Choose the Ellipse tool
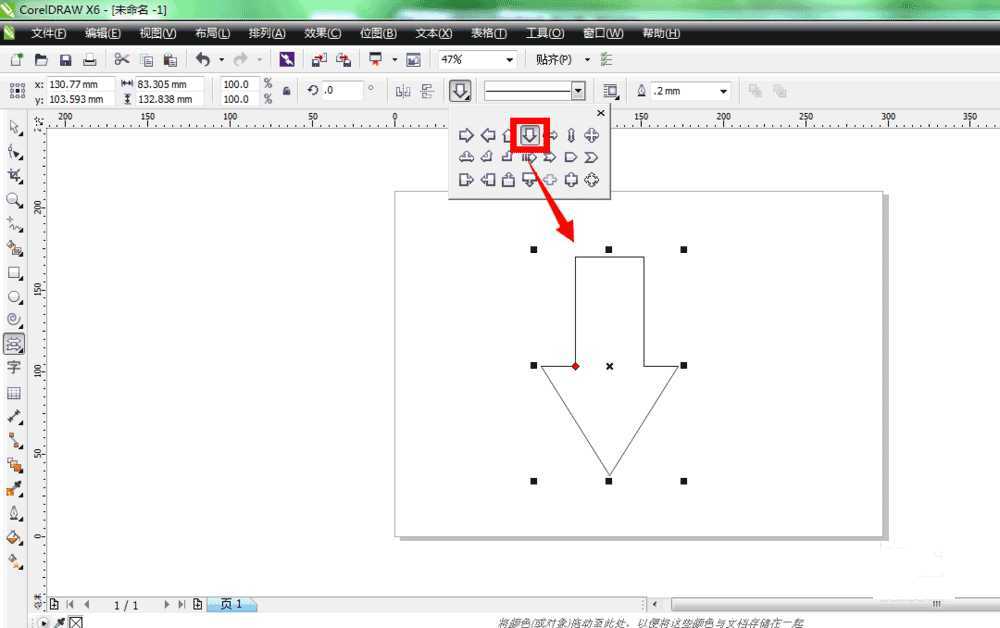The image size is (1000, 628). coord(14,297)
